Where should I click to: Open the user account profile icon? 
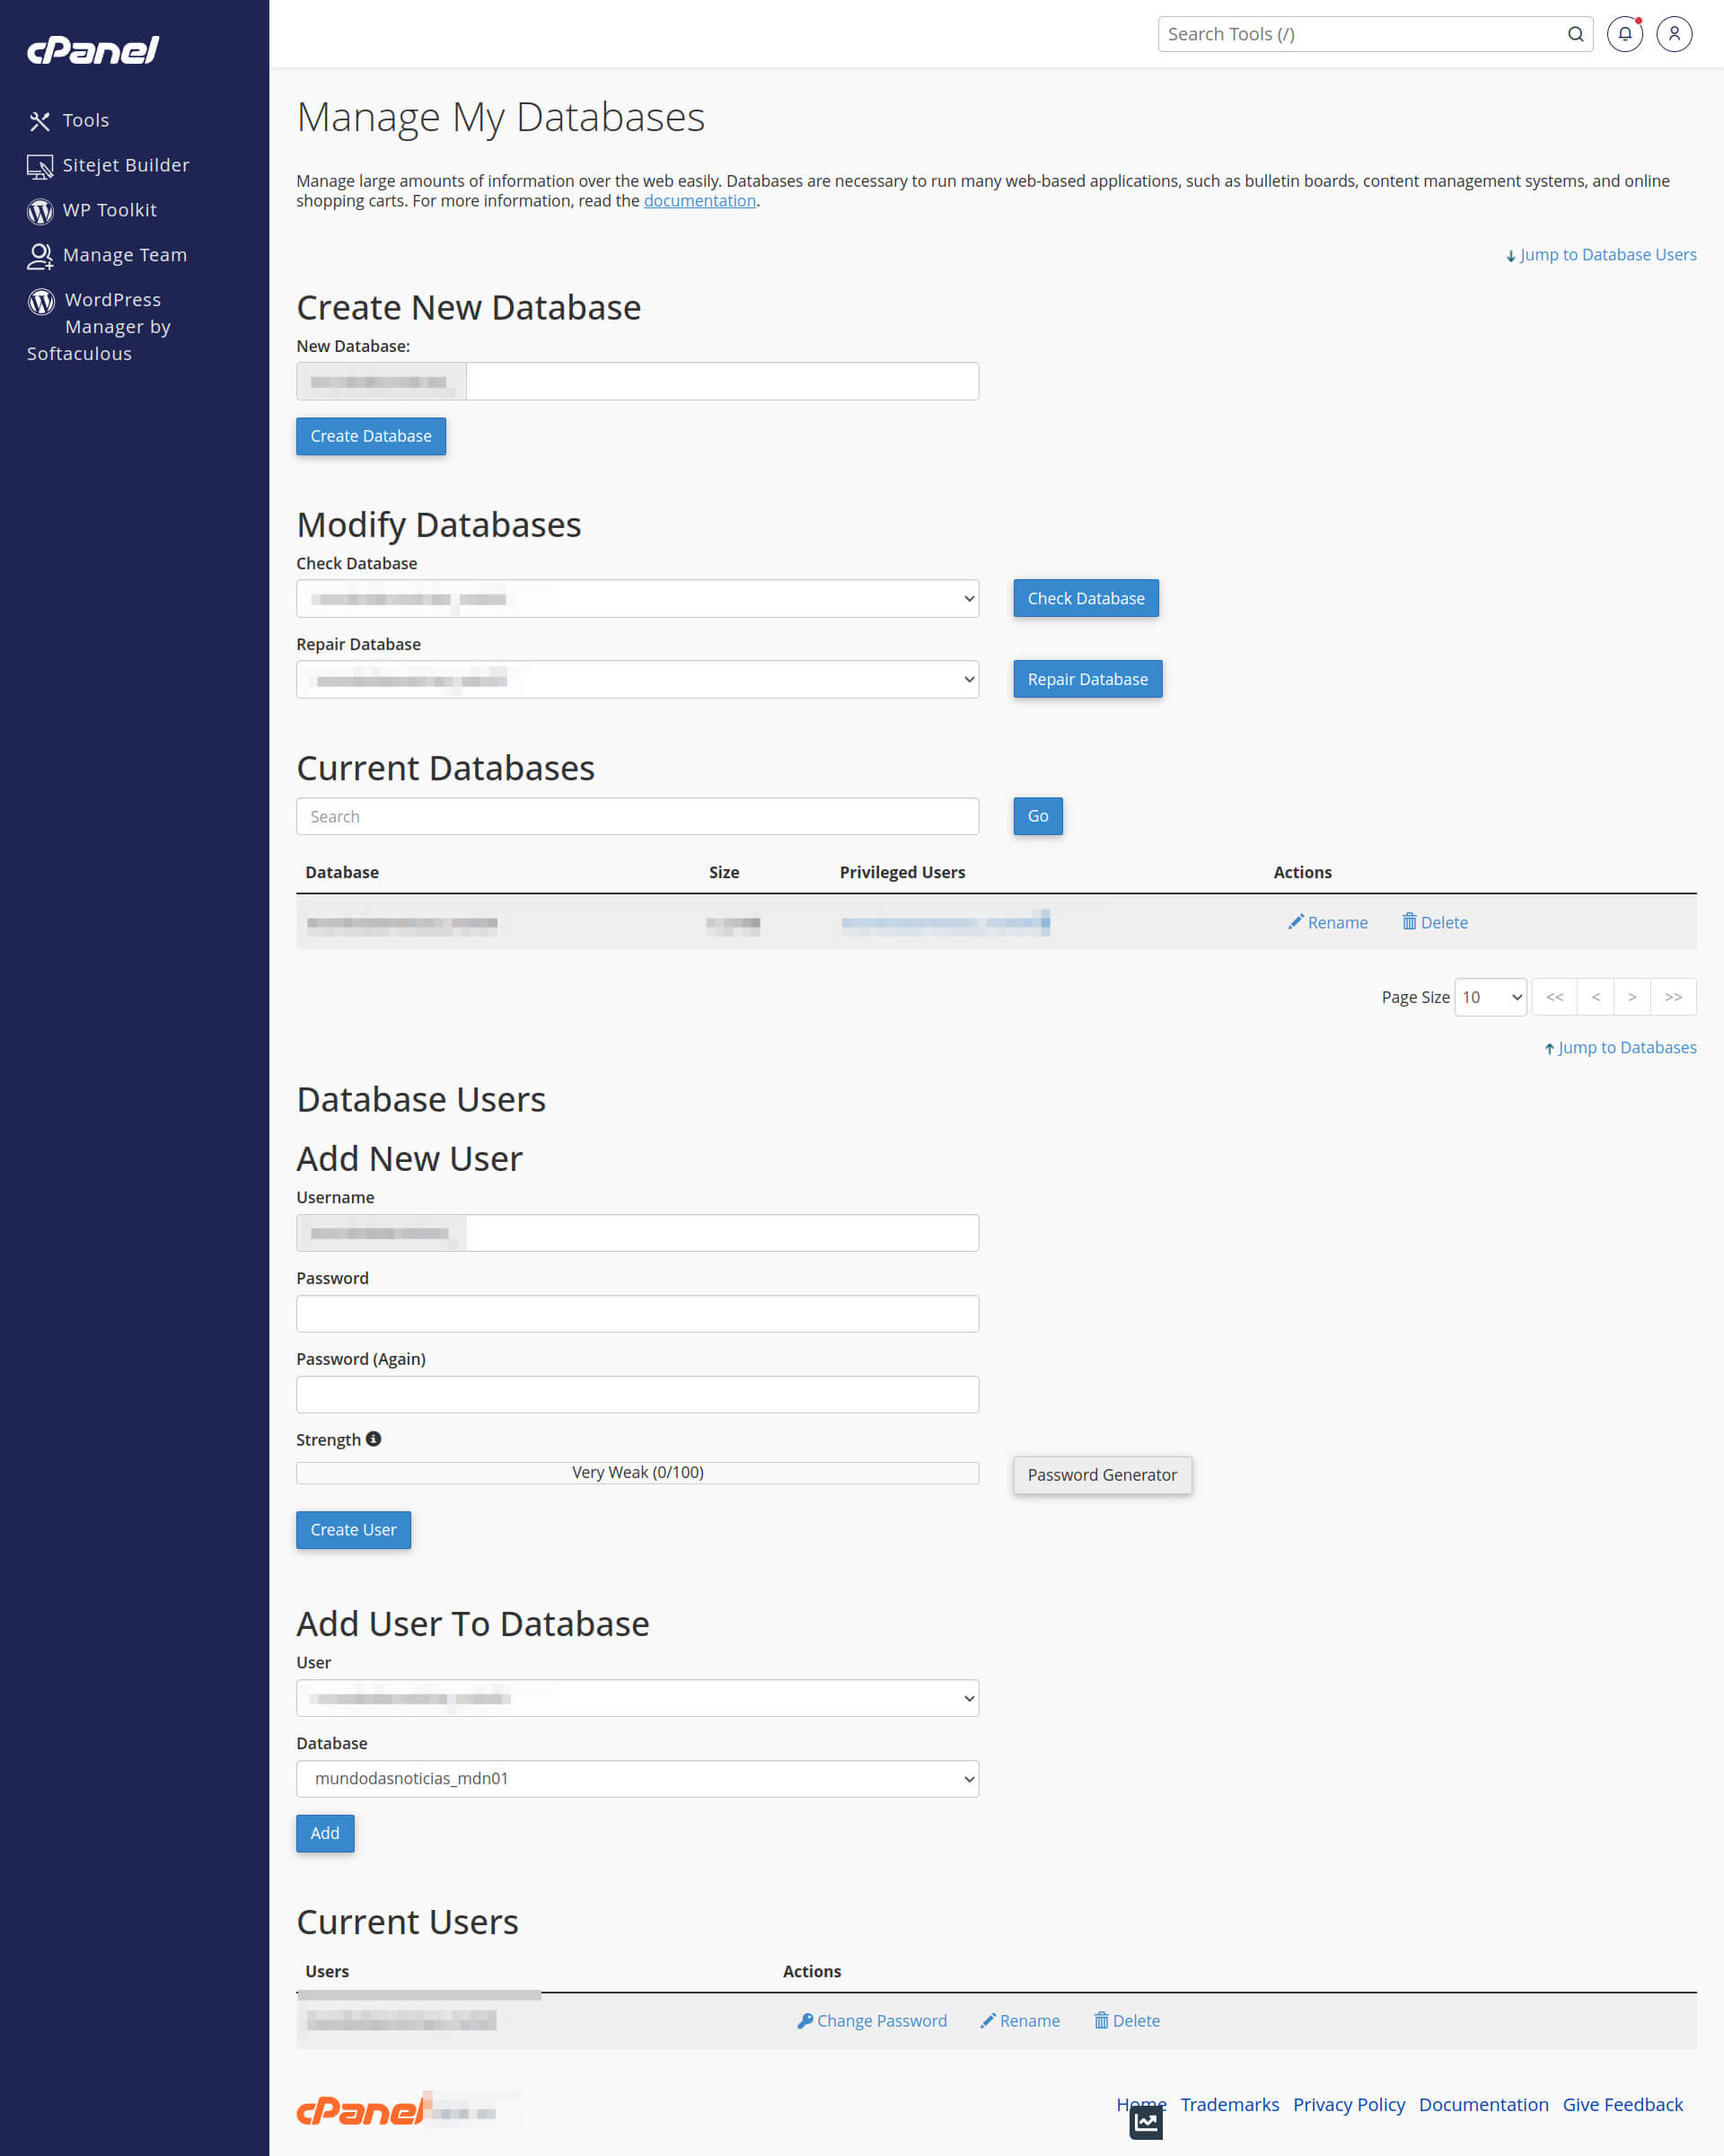[1674, 33]
